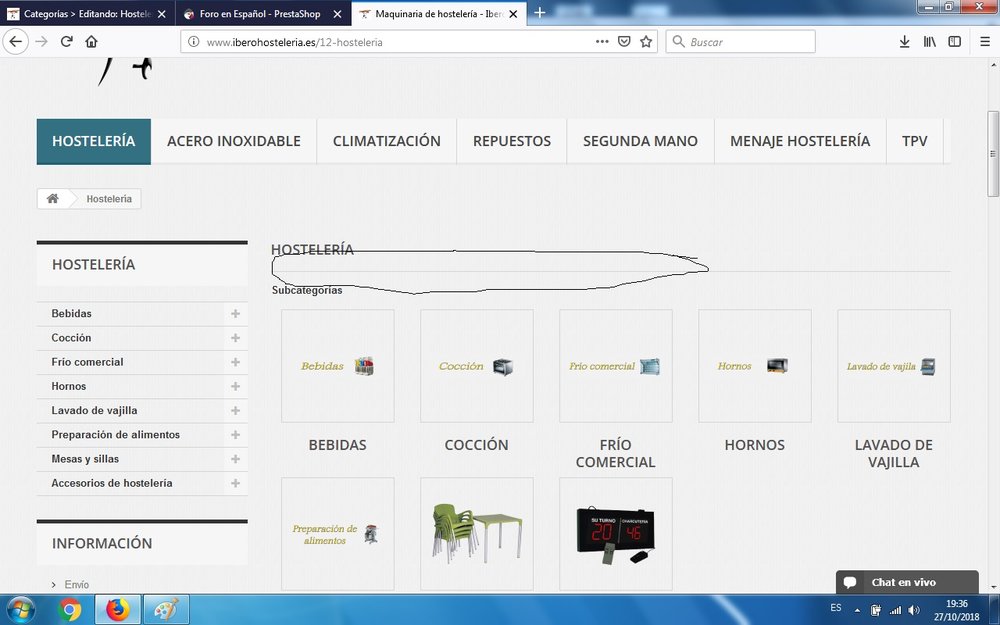Click the volume speaker tray icon

pos(914,610)
